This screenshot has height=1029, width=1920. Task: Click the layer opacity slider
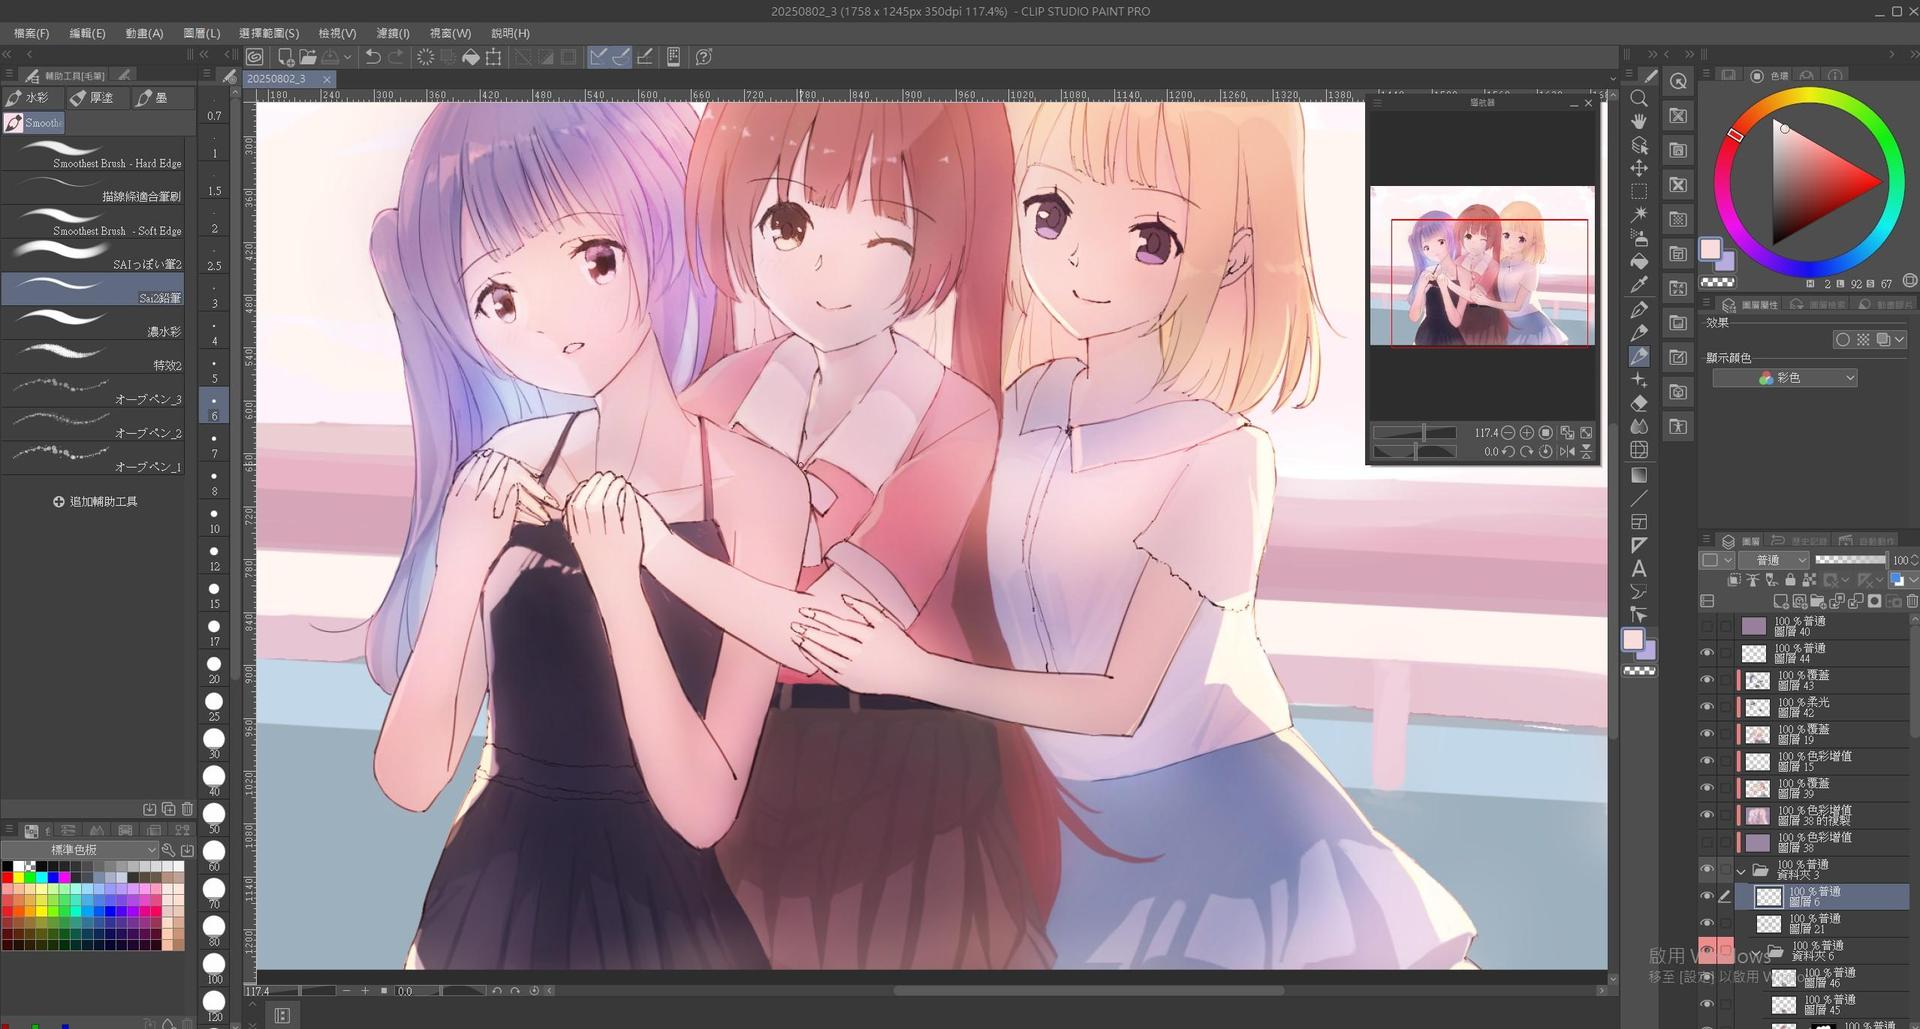[1850, 560]
